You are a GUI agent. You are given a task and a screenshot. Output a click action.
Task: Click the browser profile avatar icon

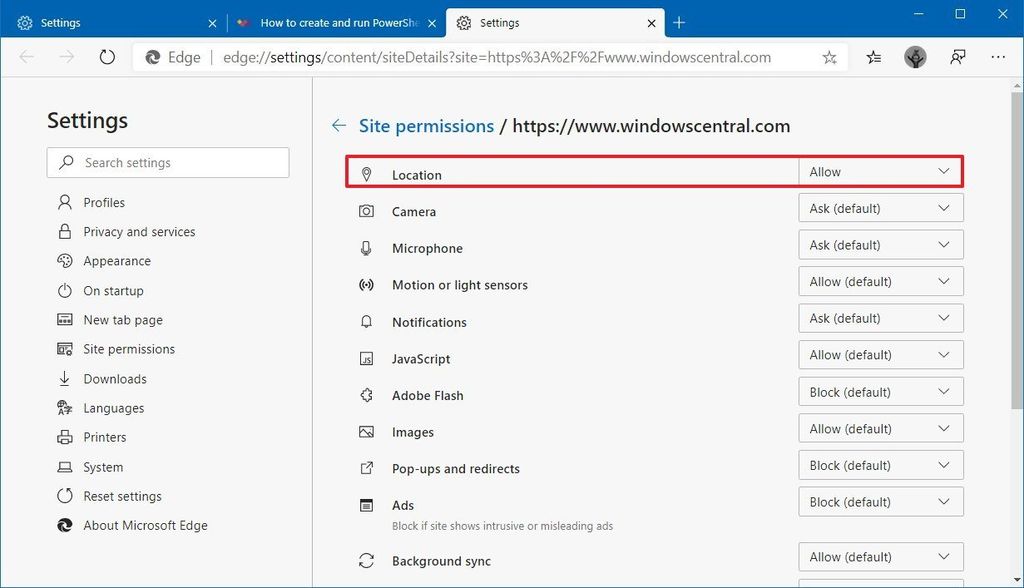[915, 57]
